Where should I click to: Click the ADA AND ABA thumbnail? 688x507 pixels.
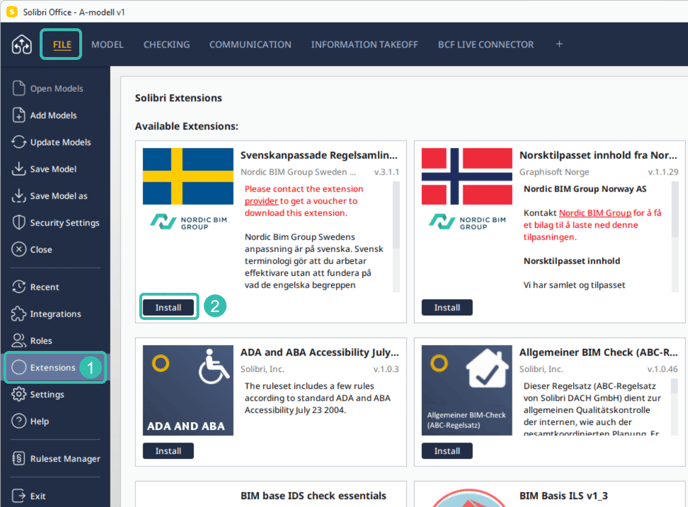188,390
